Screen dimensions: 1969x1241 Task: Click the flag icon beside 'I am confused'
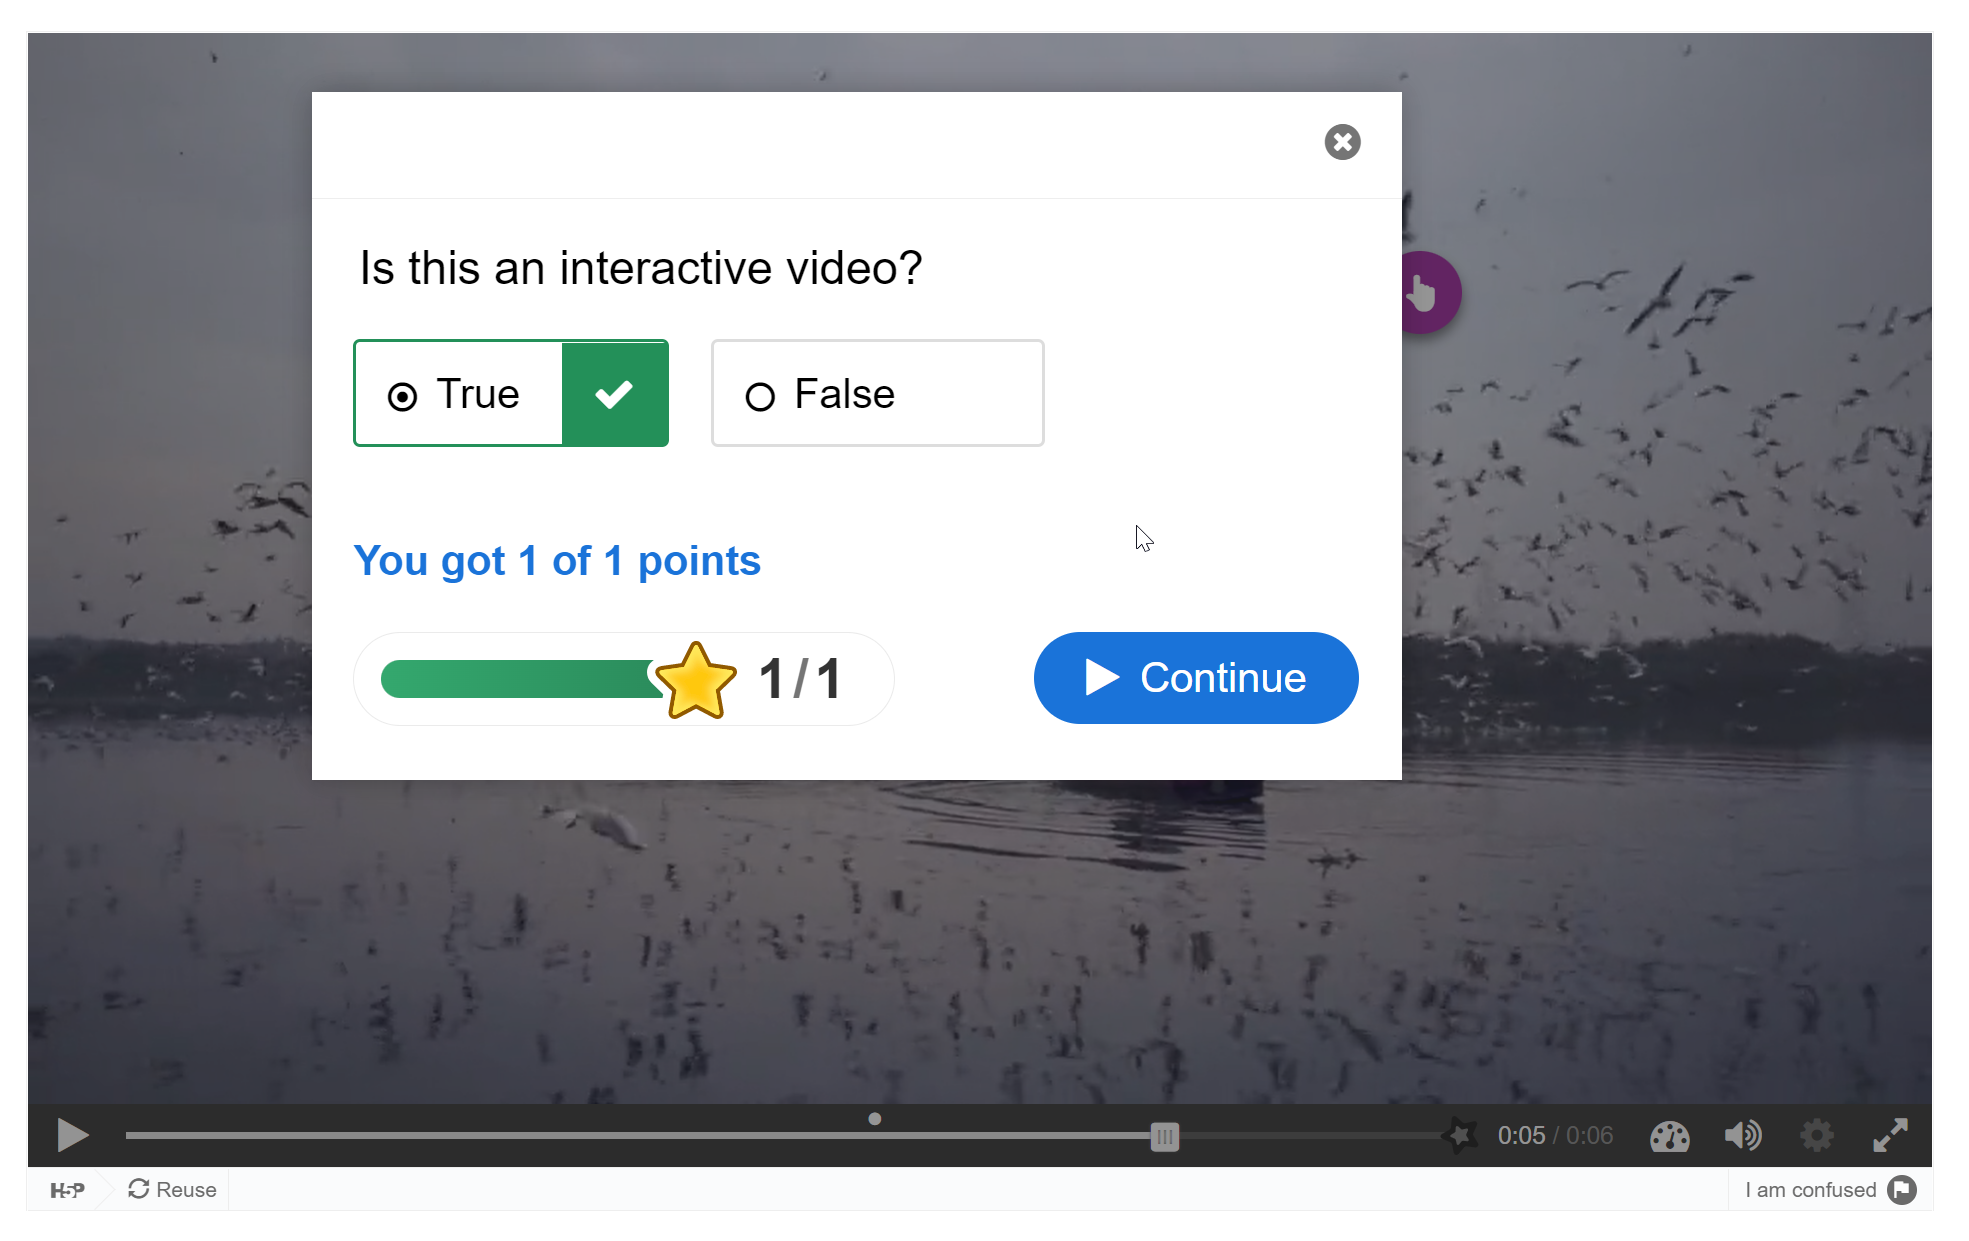(1902, 1190)
